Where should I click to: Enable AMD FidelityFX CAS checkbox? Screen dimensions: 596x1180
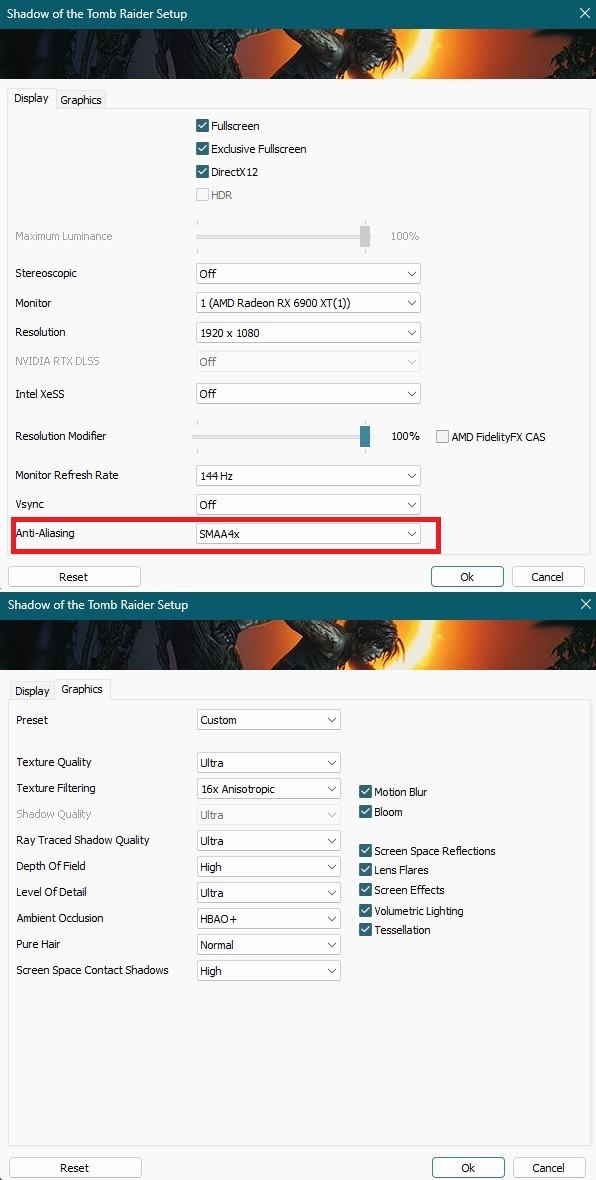[442, 436]
